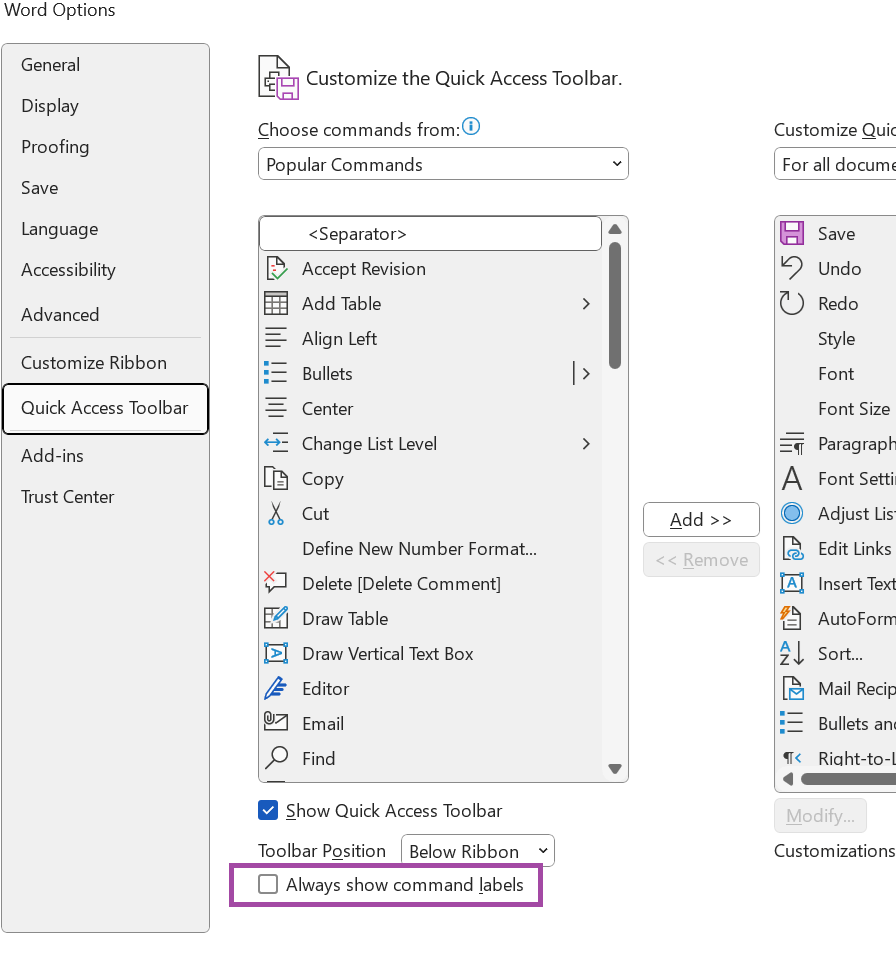Click the Undo arrow icon

pyautogui.click(x=792, y=268)
